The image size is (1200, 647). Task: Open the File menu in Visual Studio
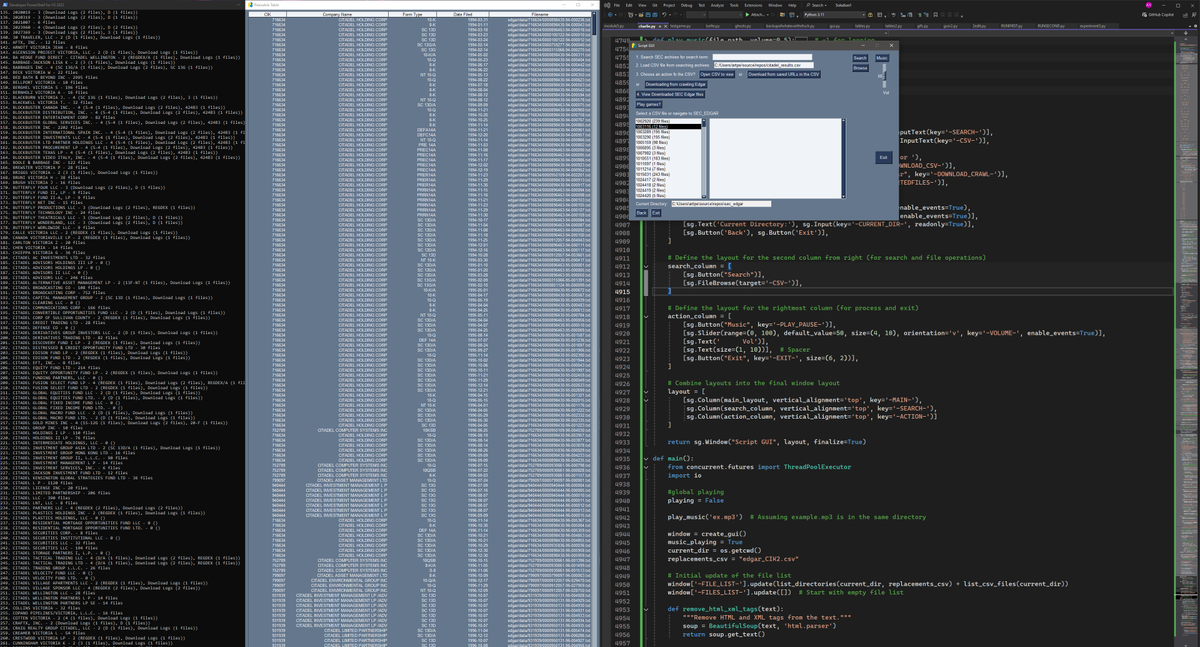(x=617, y=5)
